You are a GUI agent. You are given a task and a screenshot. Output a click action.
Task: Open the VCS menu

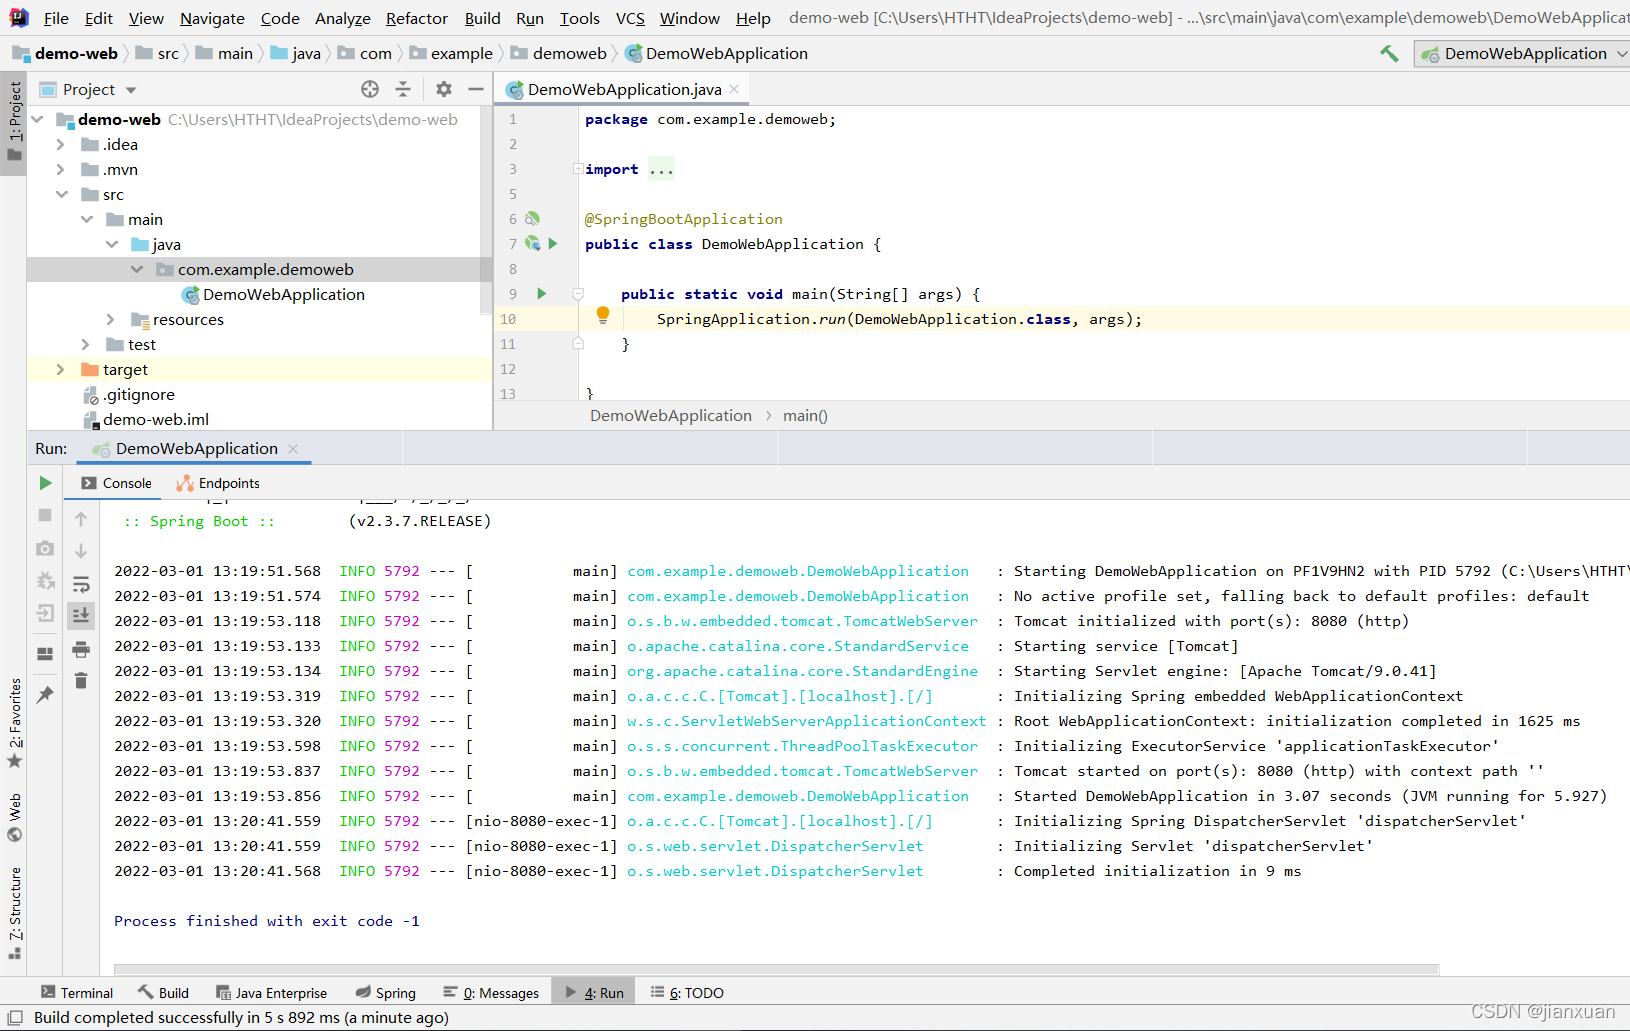(630, 18)
